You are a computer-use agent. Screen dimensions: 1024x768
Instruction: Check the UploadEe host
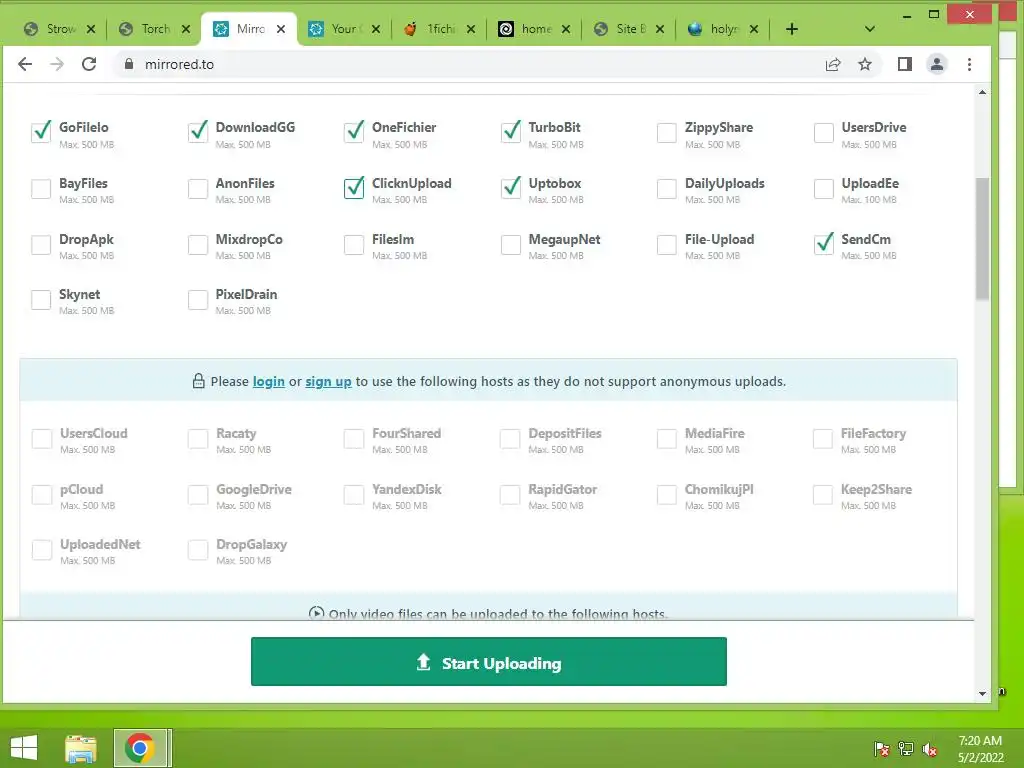824,189
